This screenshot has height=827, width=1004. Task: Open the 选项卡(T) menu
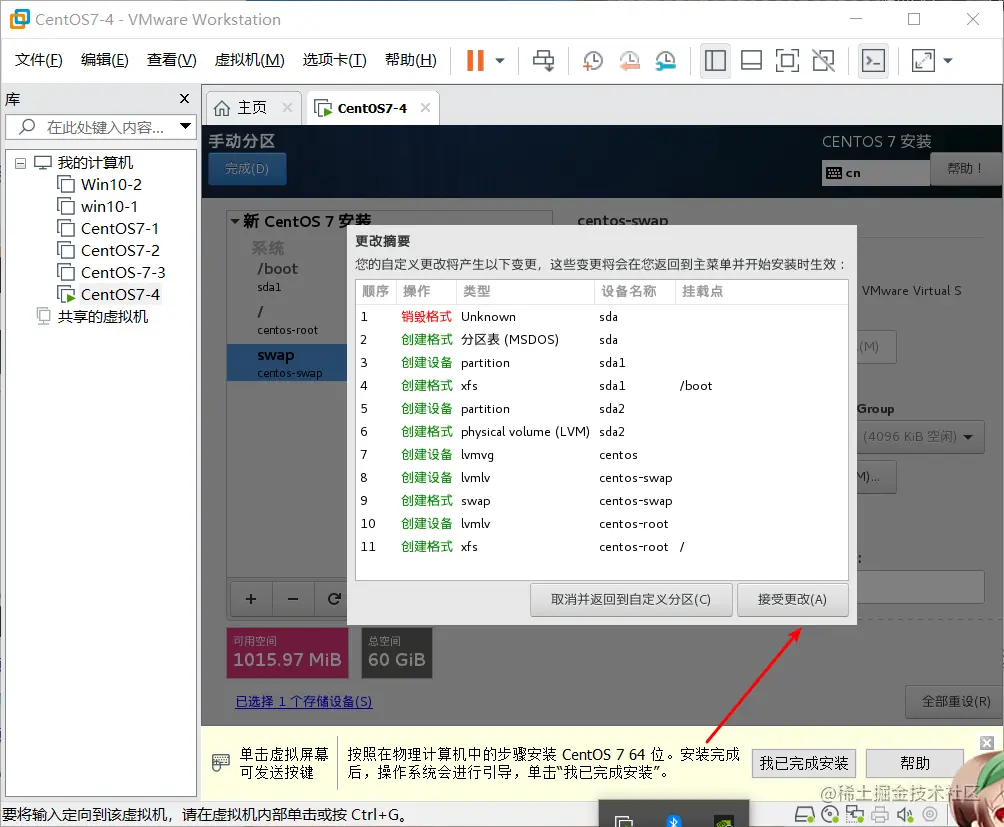coord(334,60)
